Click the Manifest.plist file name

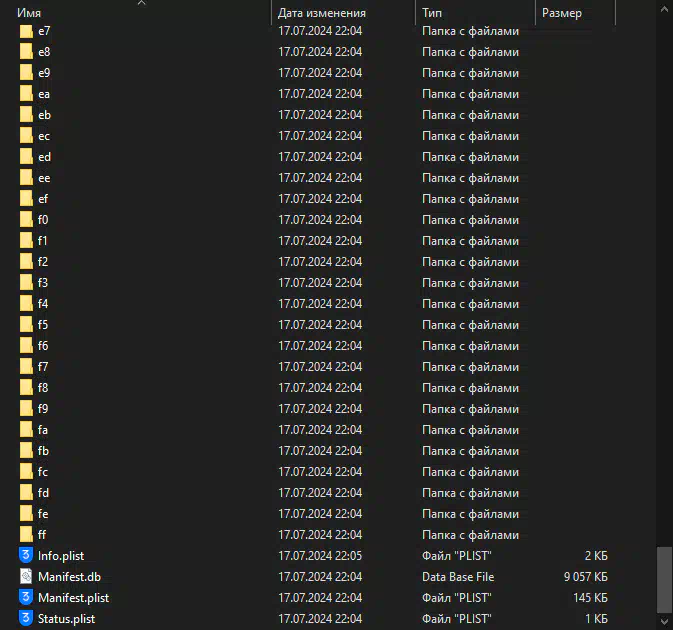pyautogui.click(x=73, y=598)
